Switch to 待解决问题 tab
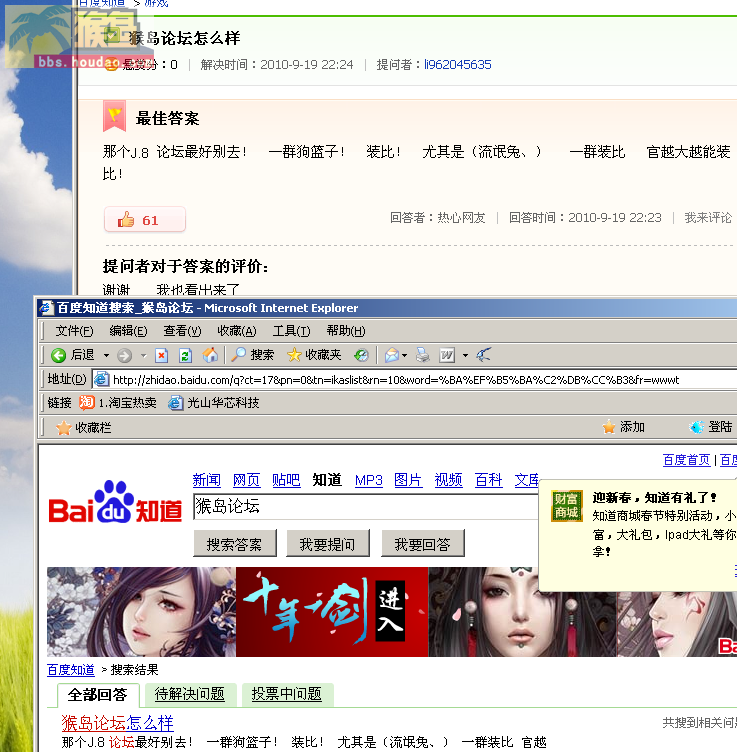The height and width of the screenshot is (752, 737). 190,694
